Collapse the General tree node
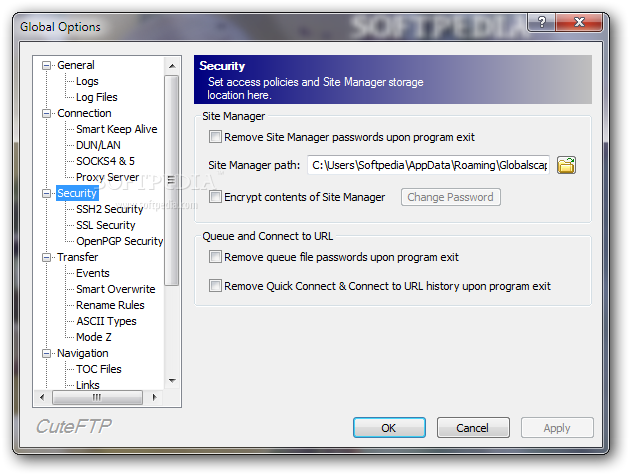 pyautogui.click(x=47, y=65)
